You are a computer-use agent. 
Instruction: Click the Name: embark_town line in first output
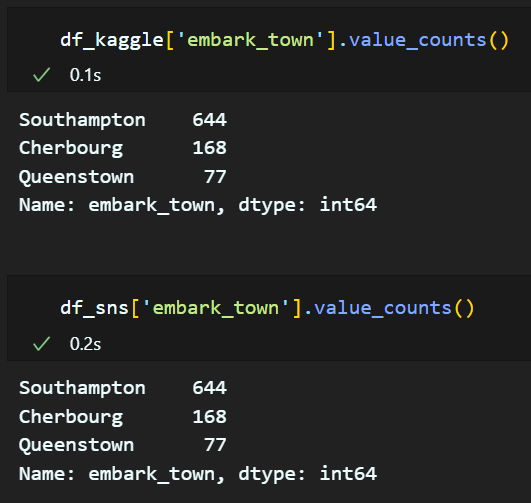198,205
